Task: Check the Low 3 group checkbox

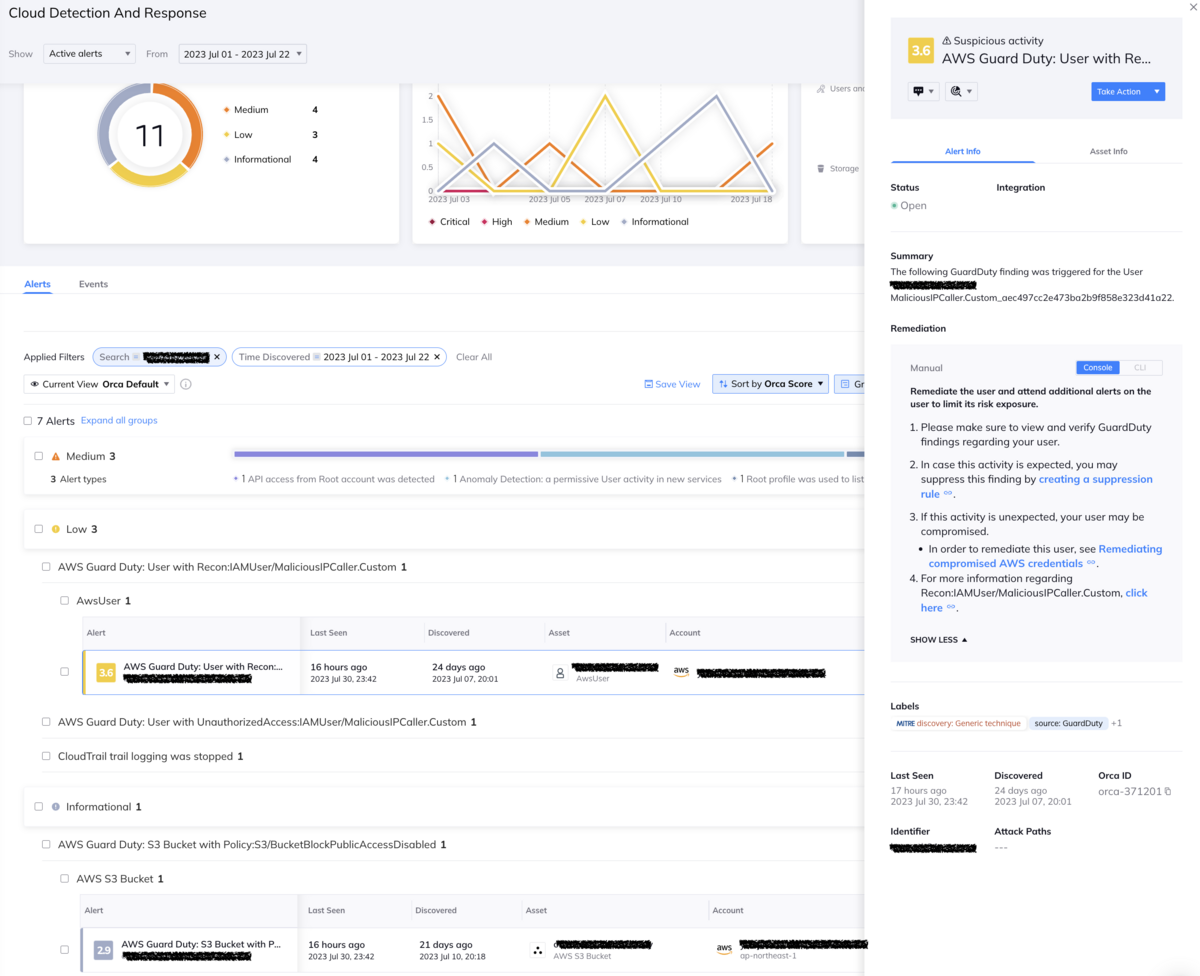Action: click(x=39, y=529)
